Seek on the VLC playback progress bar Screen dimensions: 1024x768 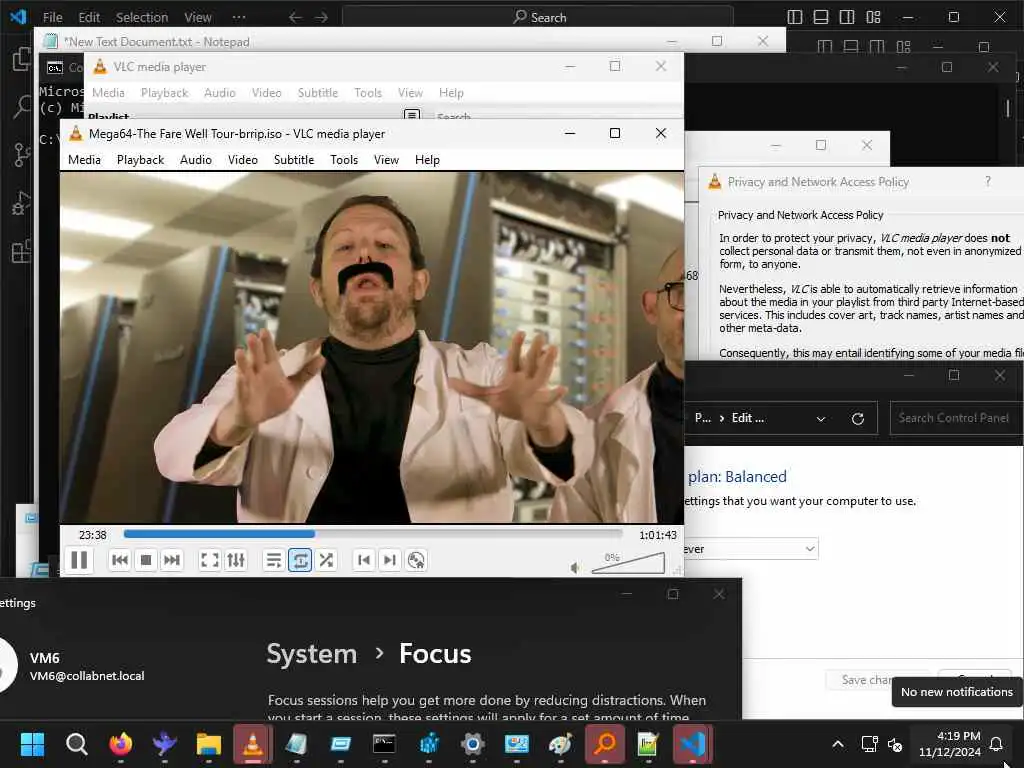373,534
